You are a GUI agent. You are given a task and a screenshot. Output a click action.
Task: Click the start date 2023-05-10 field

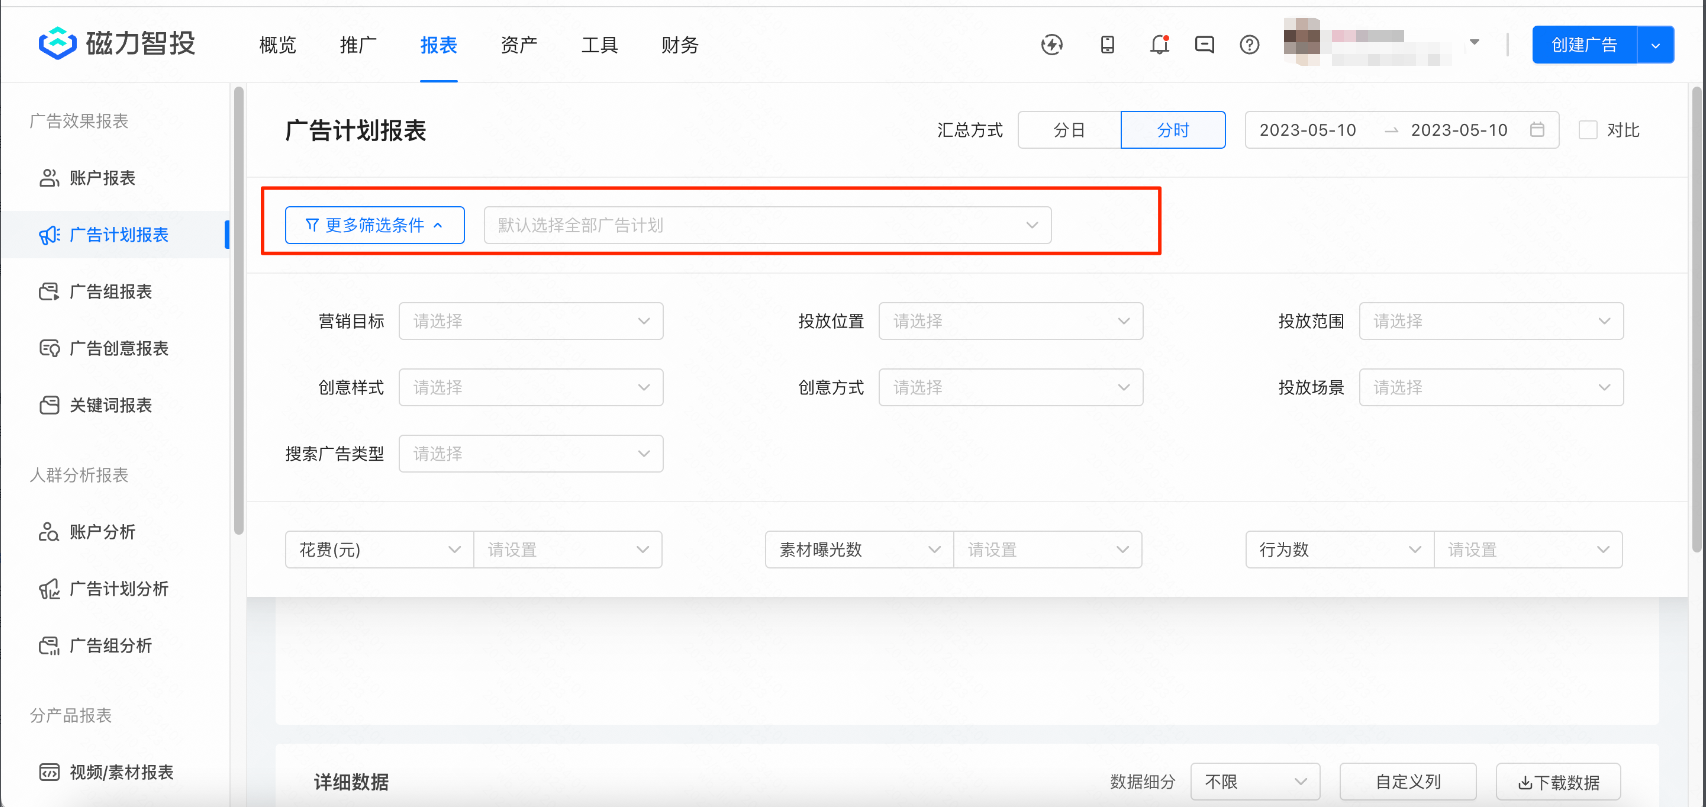pyautogui.click(x=1308, y=130)
